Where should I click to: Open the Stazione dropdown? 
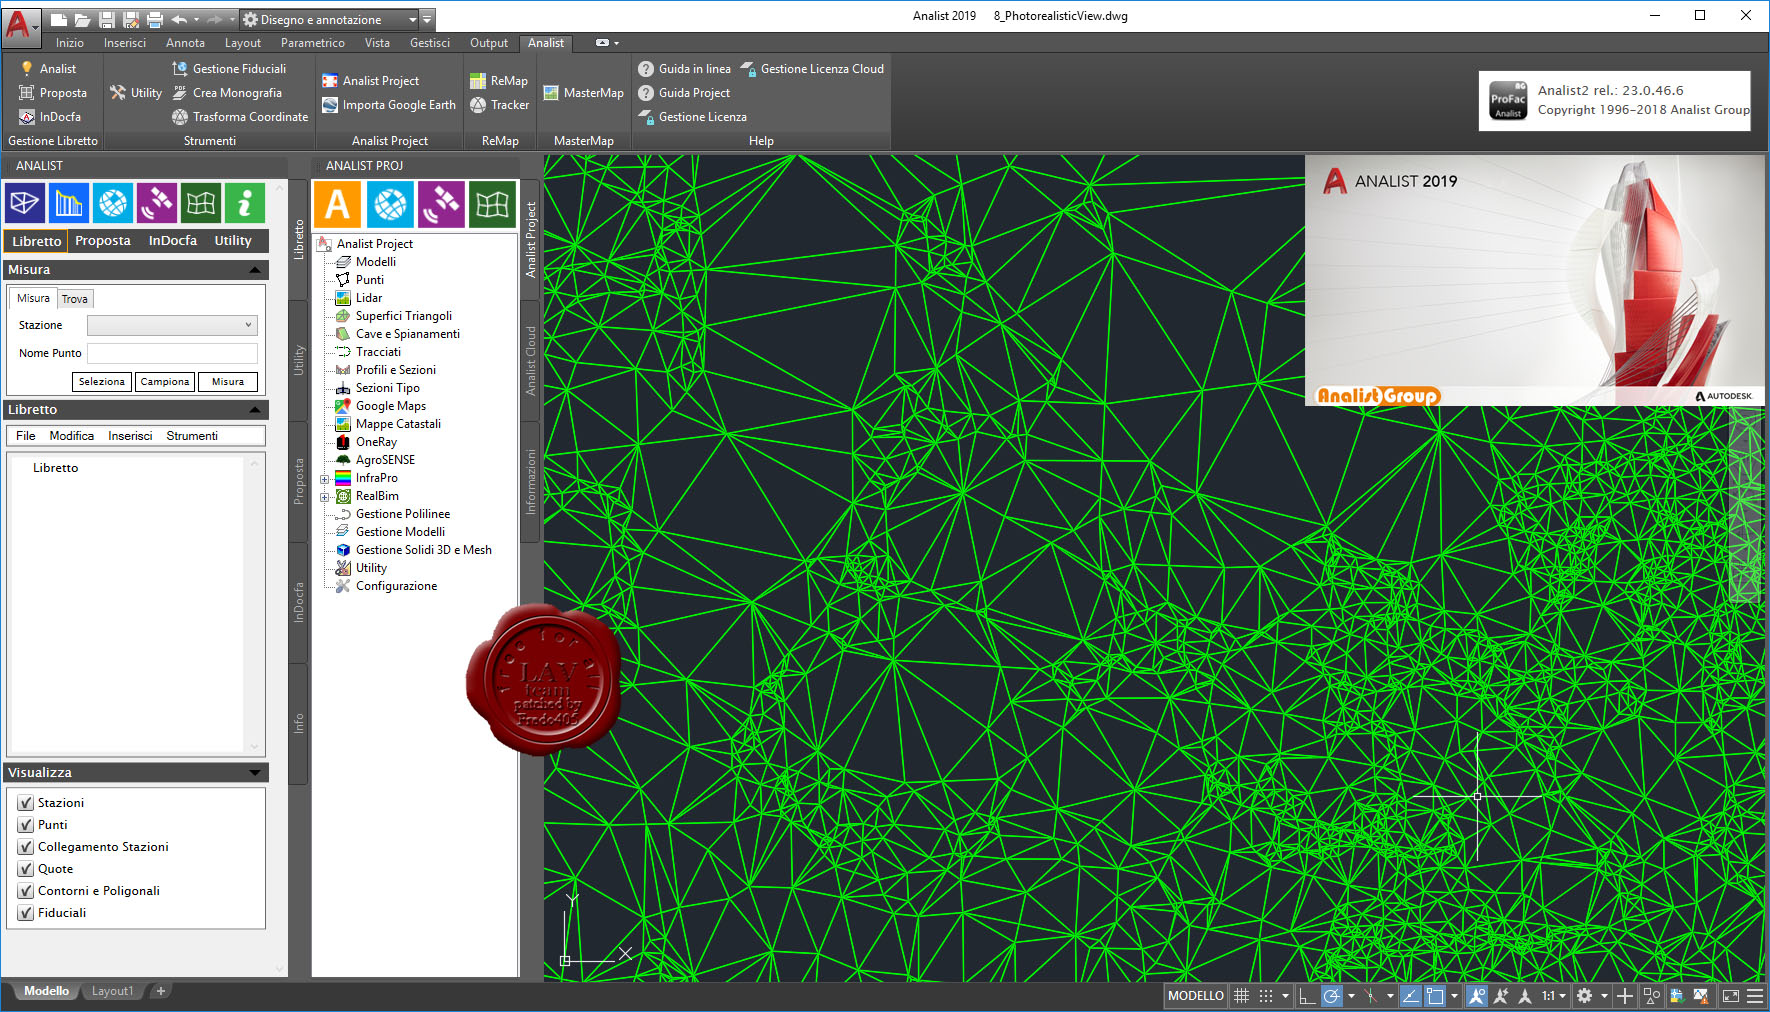(172, 325)
